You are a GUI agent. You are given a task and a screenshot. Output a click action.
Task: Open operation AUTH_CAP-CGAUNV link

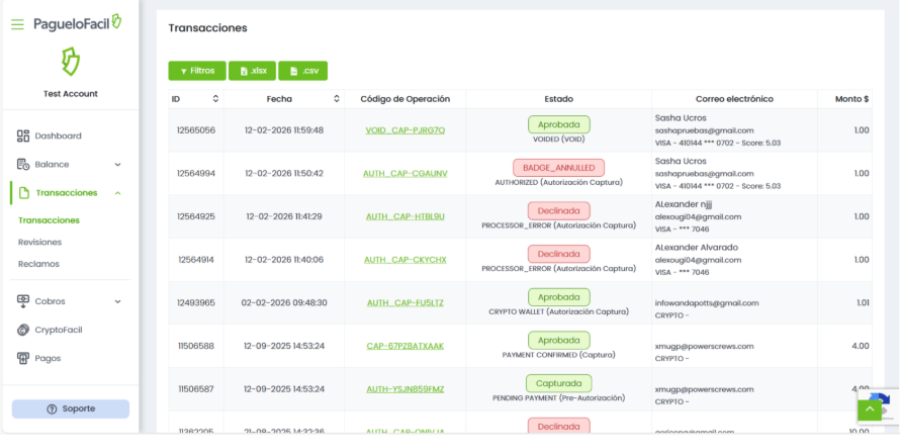pos(405,173)
